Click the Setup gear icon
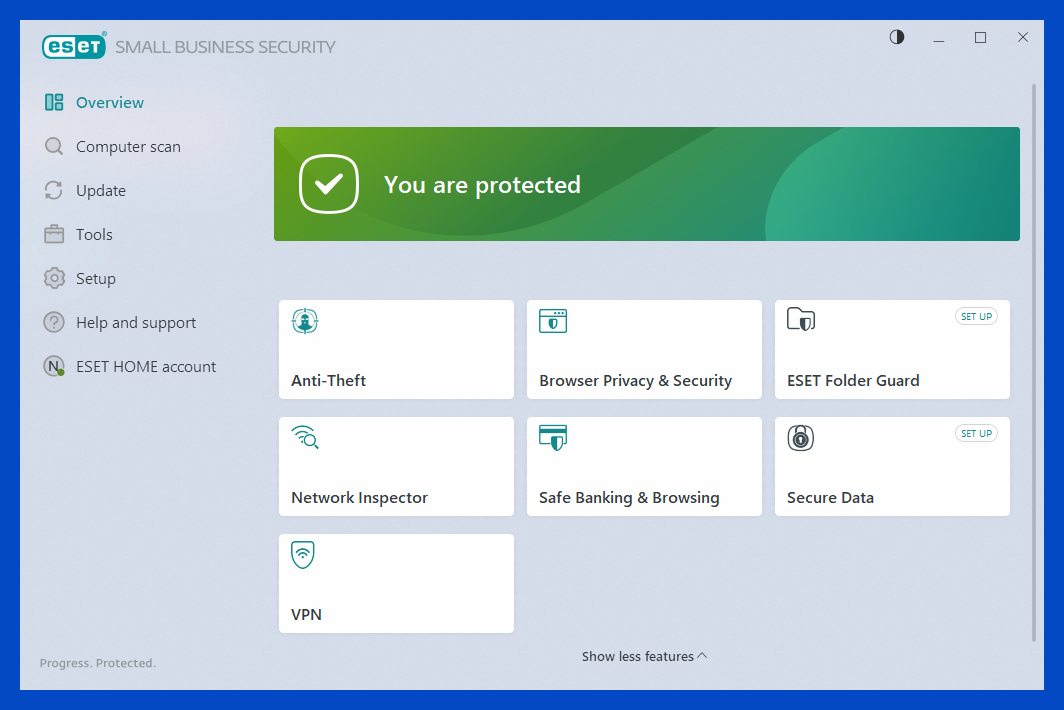 [x=54, y=278]
